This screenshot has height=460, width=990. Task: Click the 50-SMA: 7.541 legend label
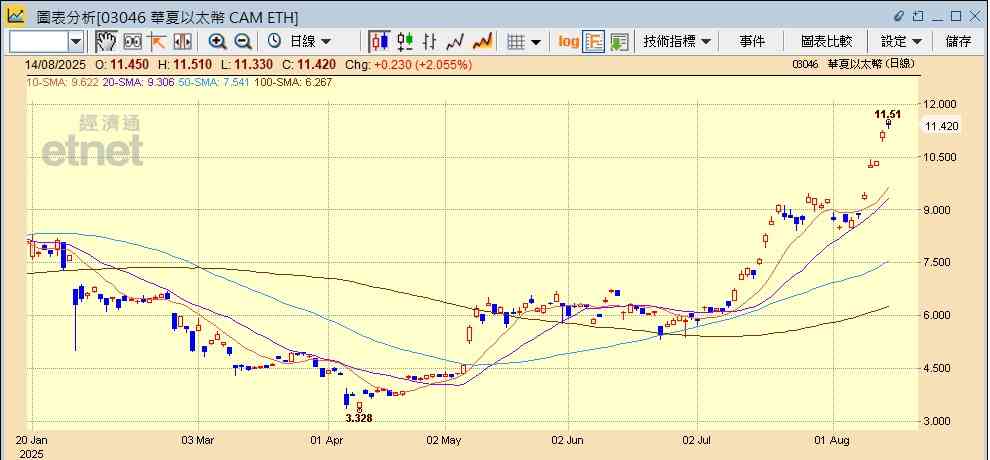tap(213, 82)
